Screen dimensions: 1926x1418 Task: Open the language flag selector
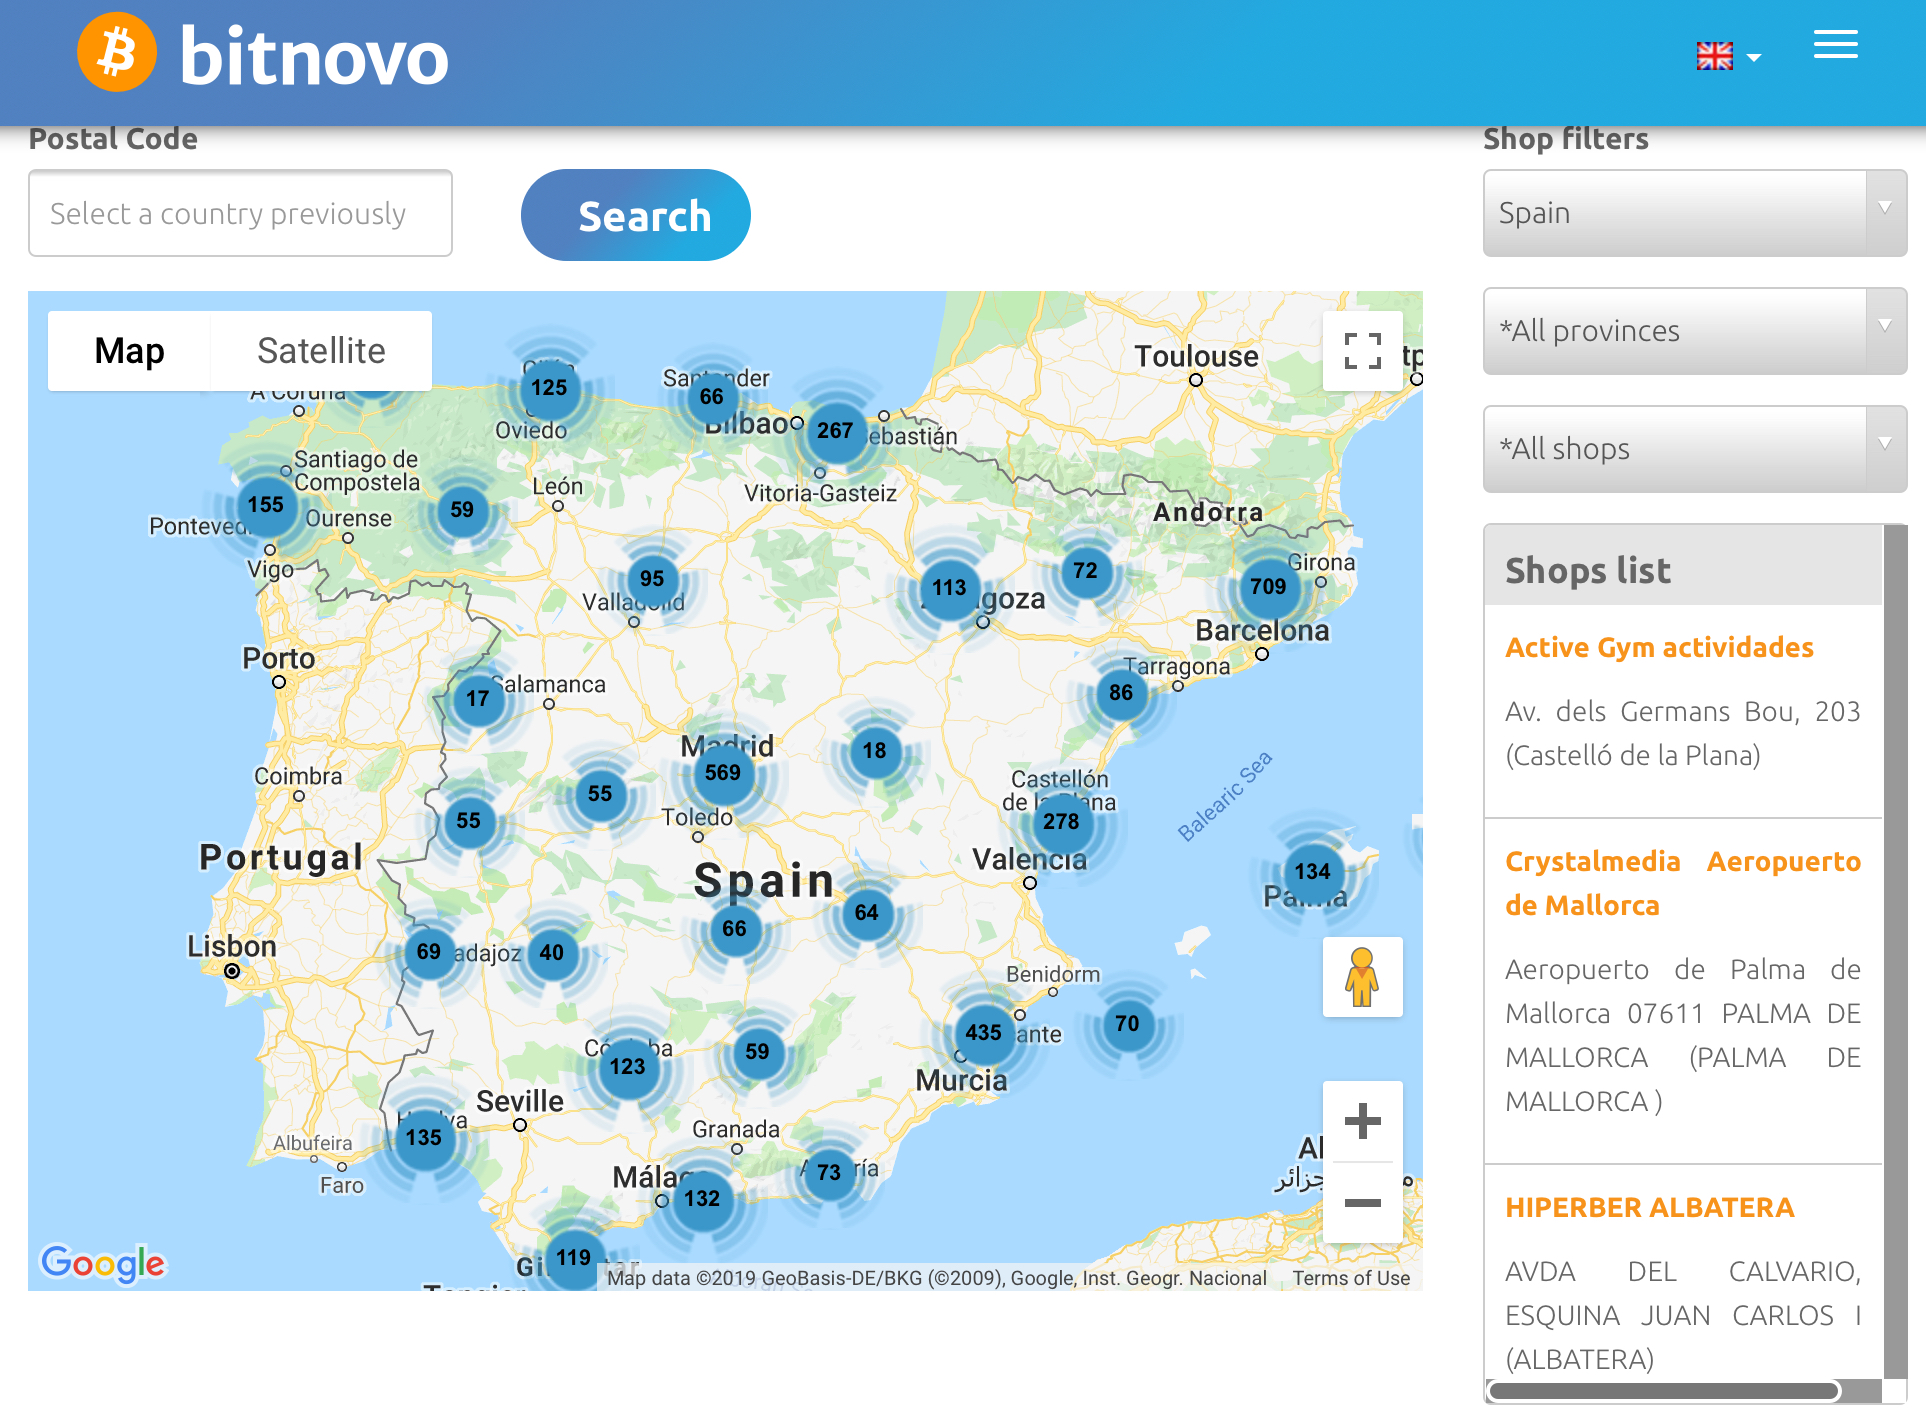point(1728,56)
